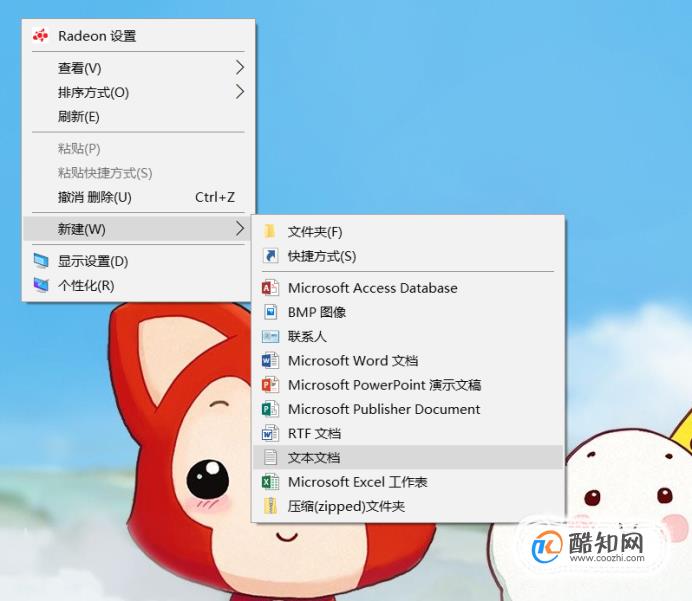692x601 pixels.
Task: Create new 压缩(zipped)文件夹
Action: click(408, 506)
